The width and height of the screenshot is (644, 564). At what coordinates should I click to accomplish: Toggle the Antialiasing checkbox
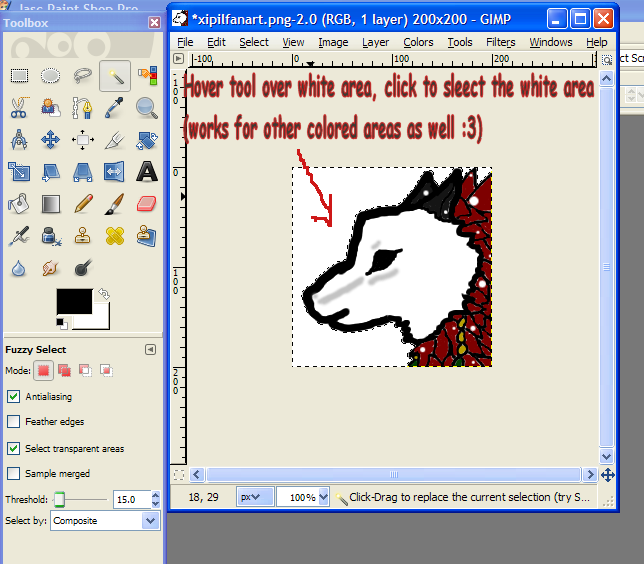pos(14,396)
